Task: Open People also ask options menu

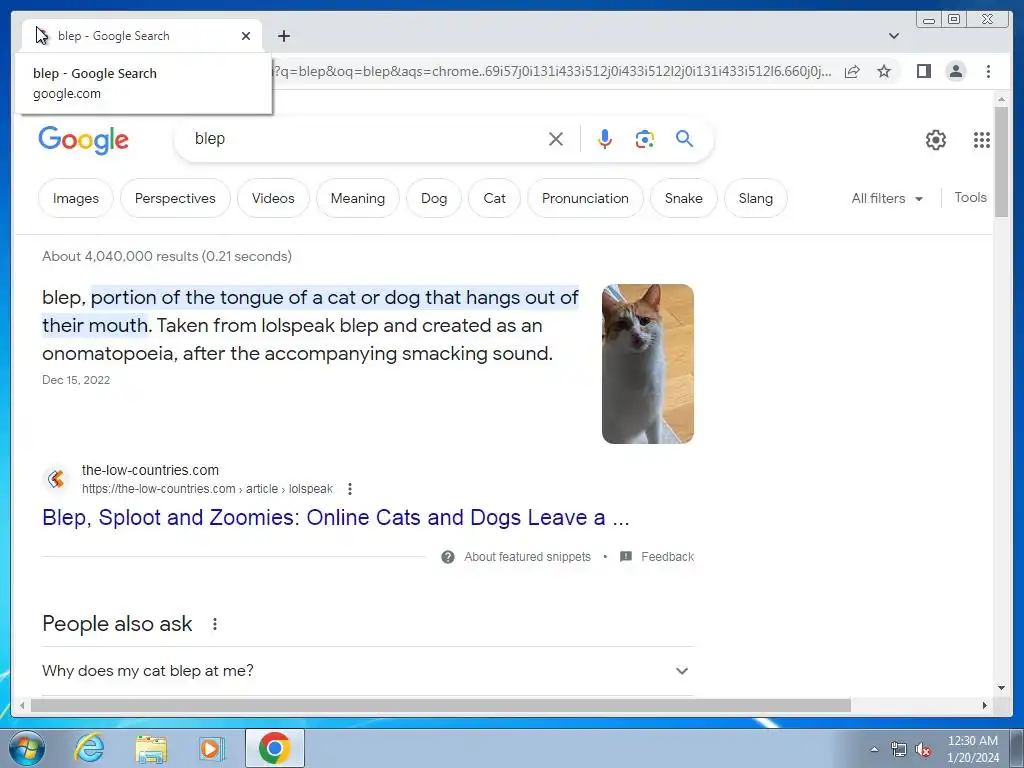Action: [x=215, y=624]
